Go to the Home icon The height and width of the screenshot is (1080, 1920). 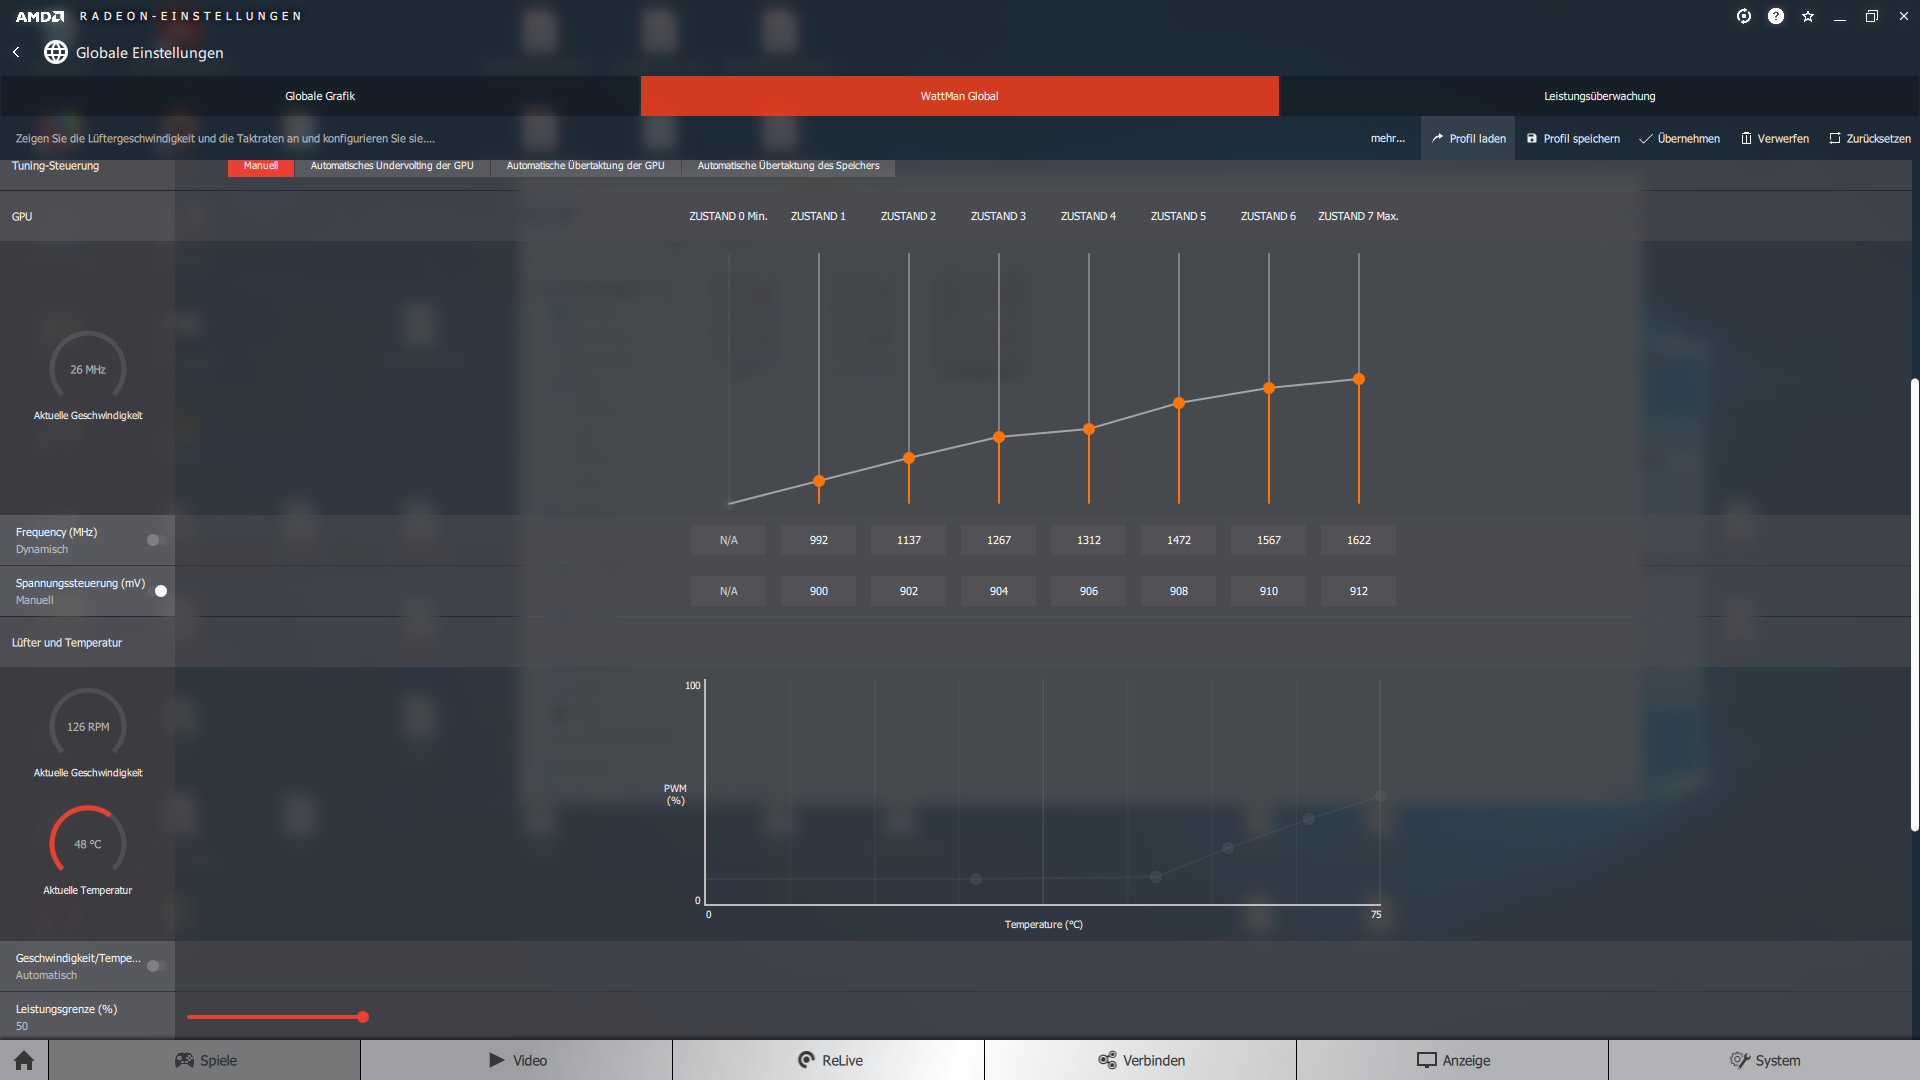click(24, 1060)
